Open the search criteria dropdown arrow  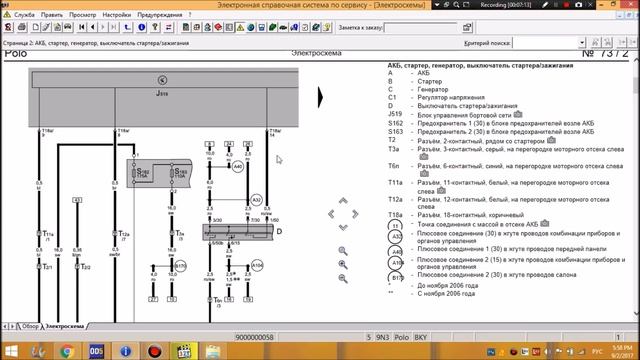(582, 42)
